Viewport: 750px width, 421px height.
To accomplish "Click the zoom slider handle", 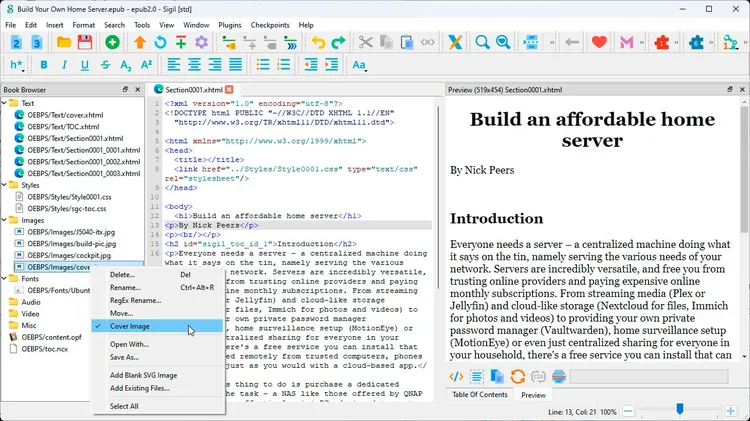I will click(x=680, y=409).
